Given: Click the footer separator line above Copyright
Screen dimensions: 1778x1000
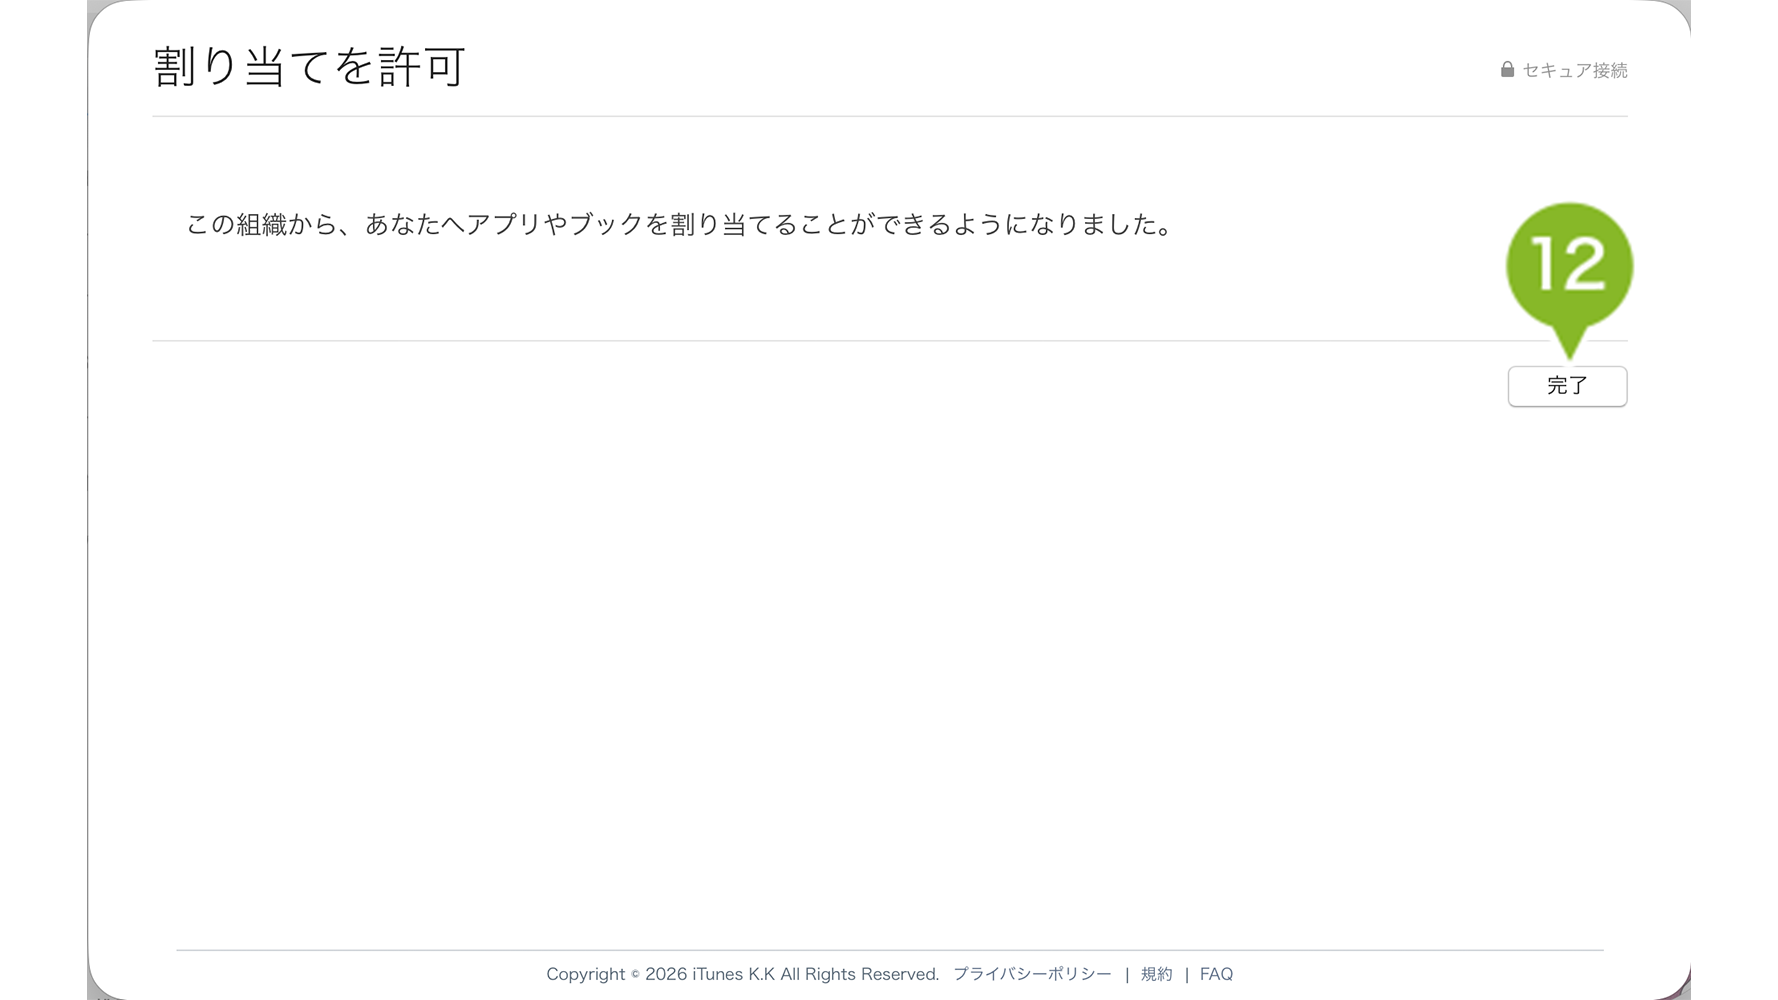Looking at the screenshot, I should click(889, 950).
